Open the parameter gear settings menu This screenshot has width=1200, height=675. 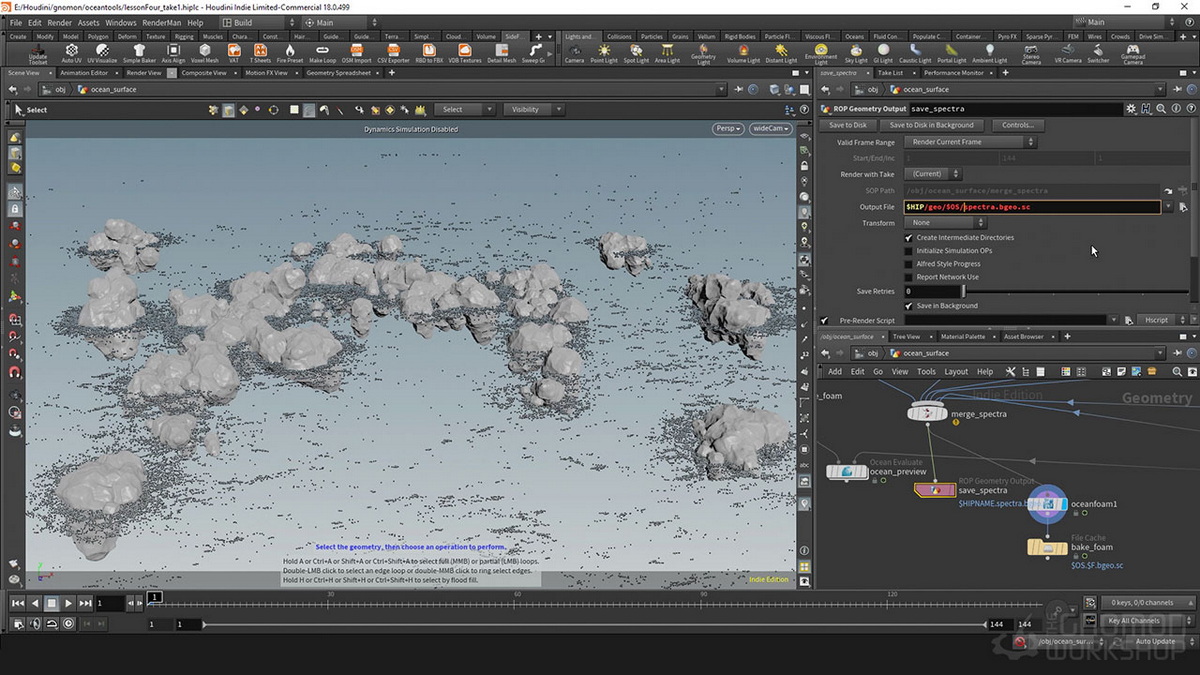pos(1131,108)
